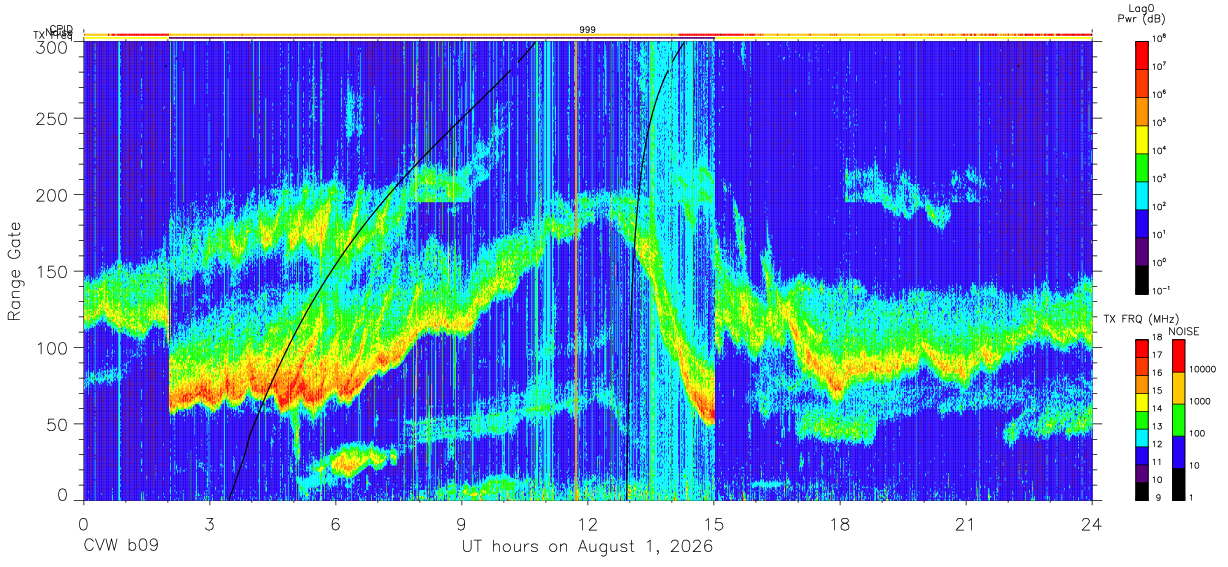The image size is (1228, 567).
Task: Click the blue segment of the NOISE colorbar
Action: coord(1178,451)
